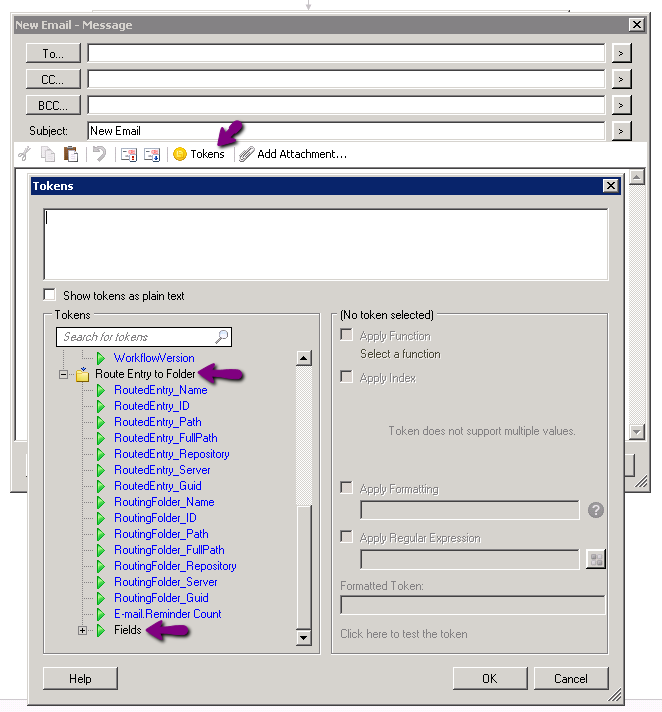Click green arrow icon beside RoutedEntry_ID
662x712 pixels.
(101, 406)
